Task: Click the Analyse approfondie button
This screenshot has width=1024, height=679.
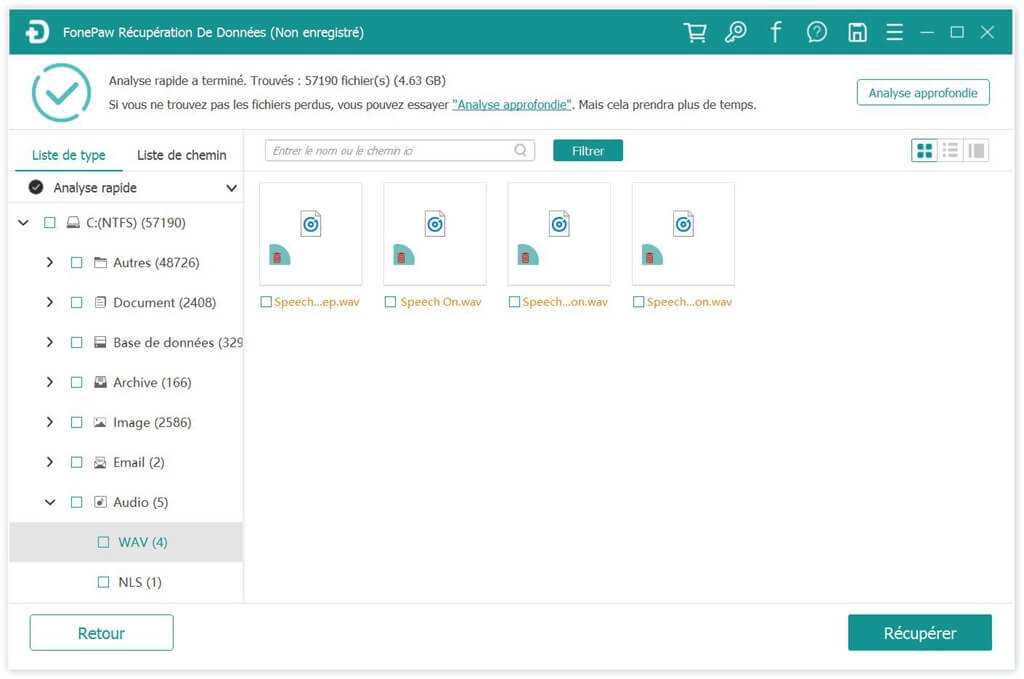Action: click(x=923, y=93)
